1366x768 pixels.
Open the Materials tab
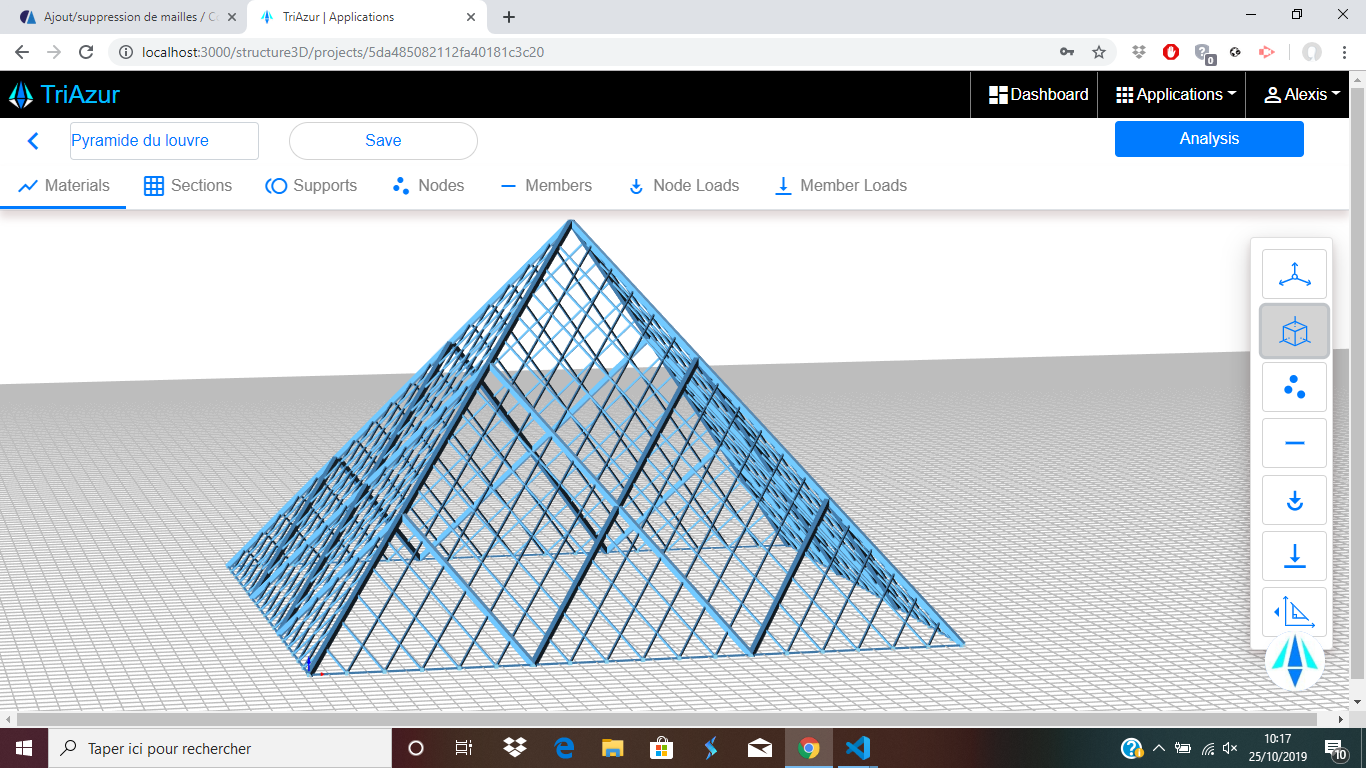click(x=64, y=186)
